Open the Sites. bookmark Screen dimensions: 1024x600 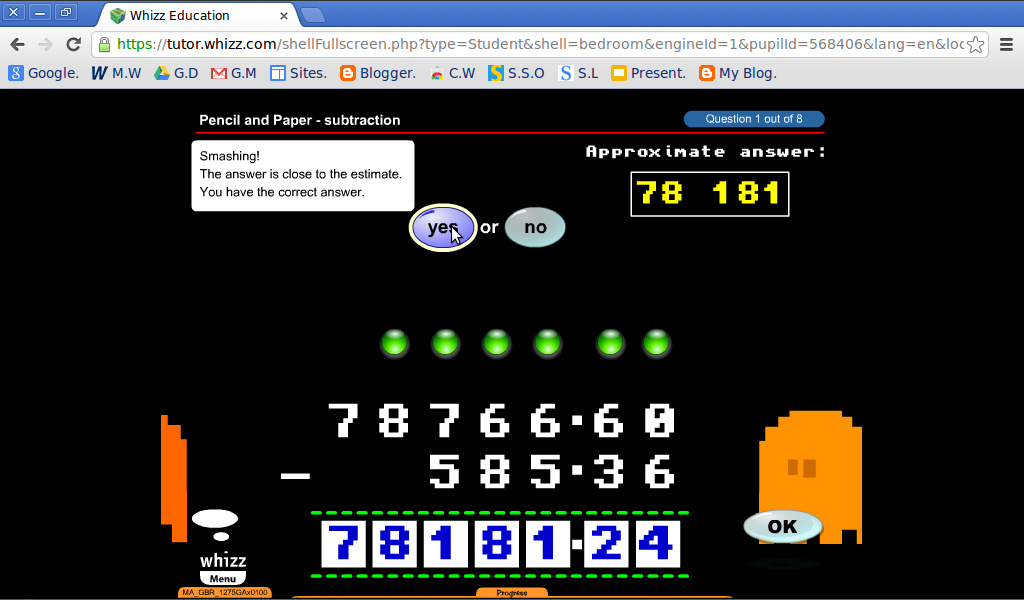pos(298,73)
